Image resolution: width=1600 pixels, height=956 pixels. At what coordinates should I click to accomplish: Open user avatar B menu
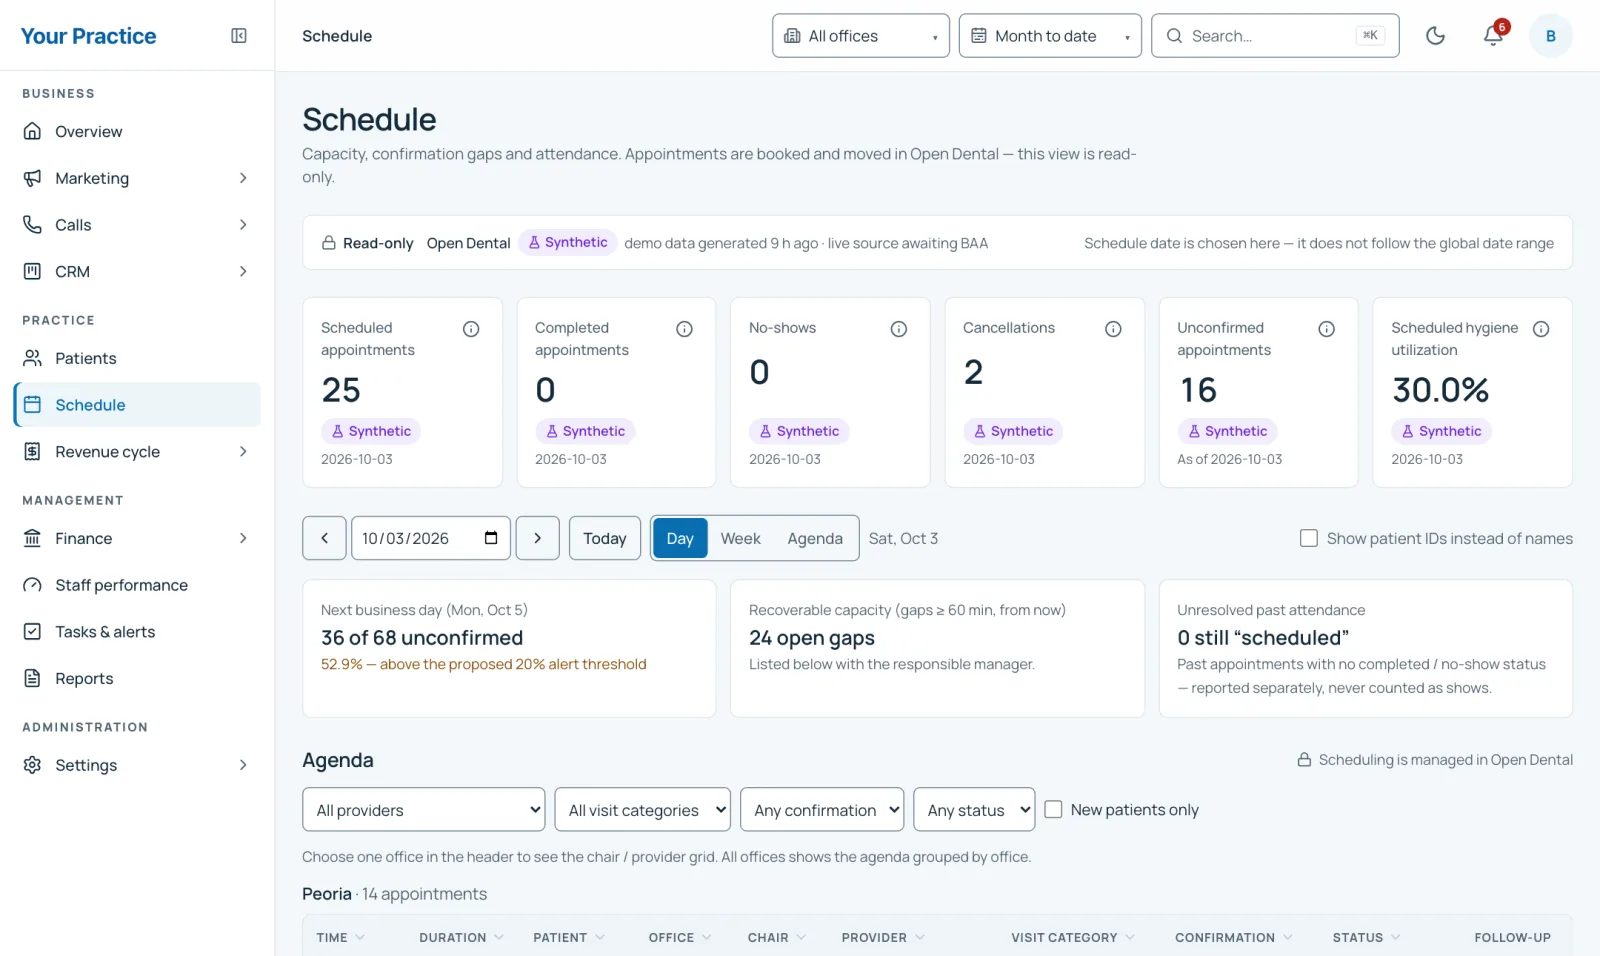(x=1550, y=36)
